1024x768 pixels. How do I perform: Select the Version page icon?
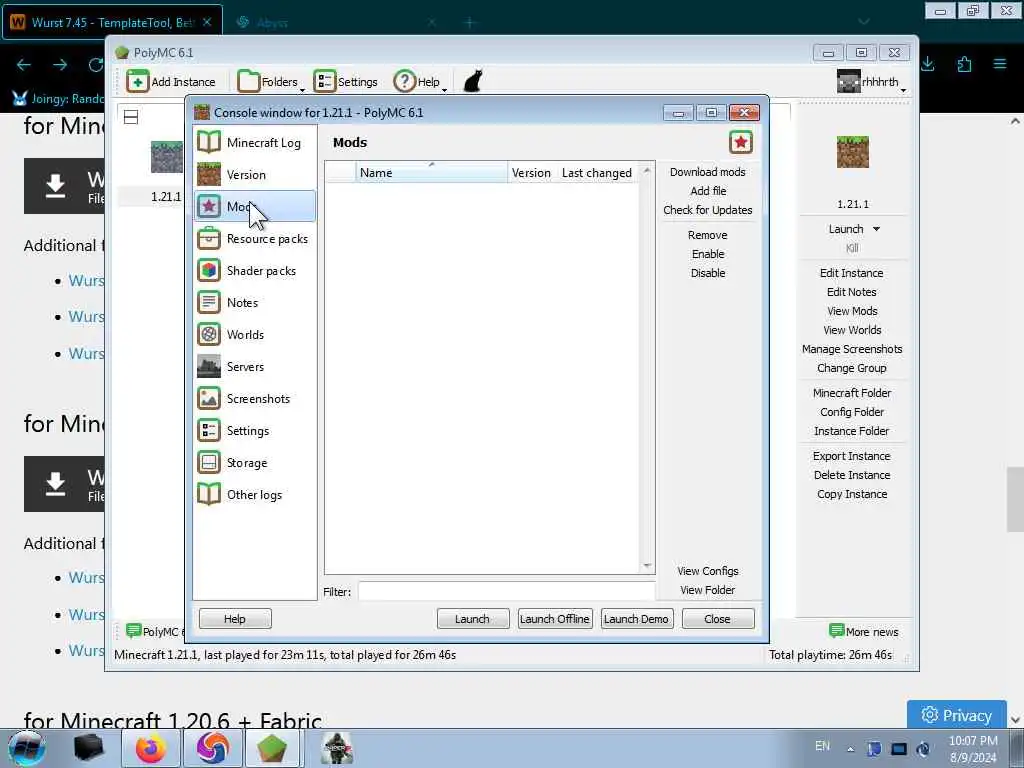[x=209, y=174]
